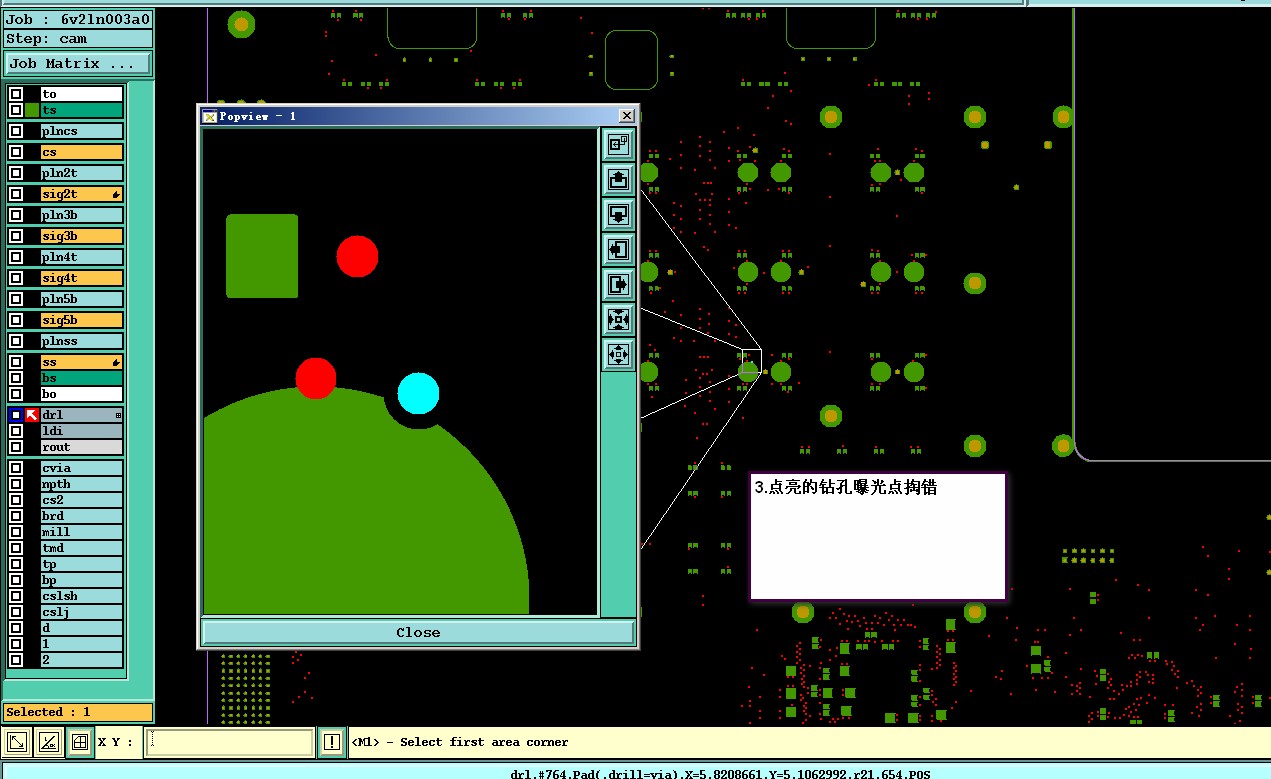Select the pln3b layer name
Viewport: 1271px width, 779px height.
82,215
